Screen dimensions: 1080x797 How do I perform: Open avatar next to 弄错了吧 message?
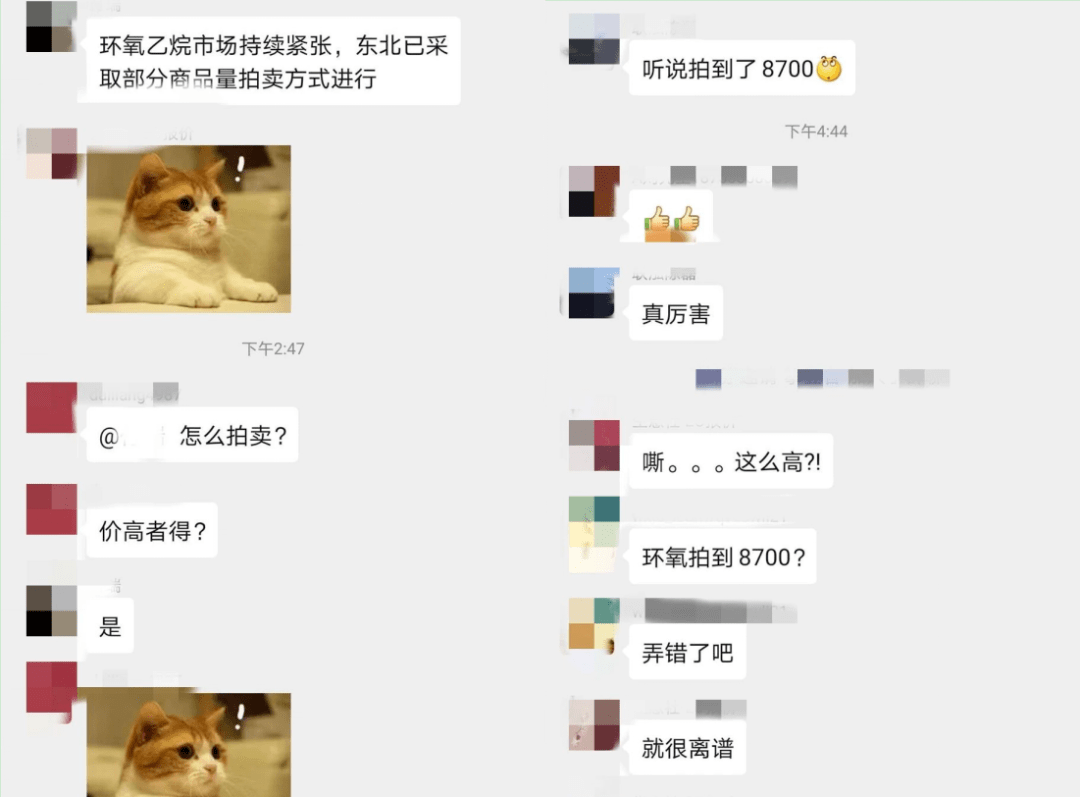tap(594, 623)
